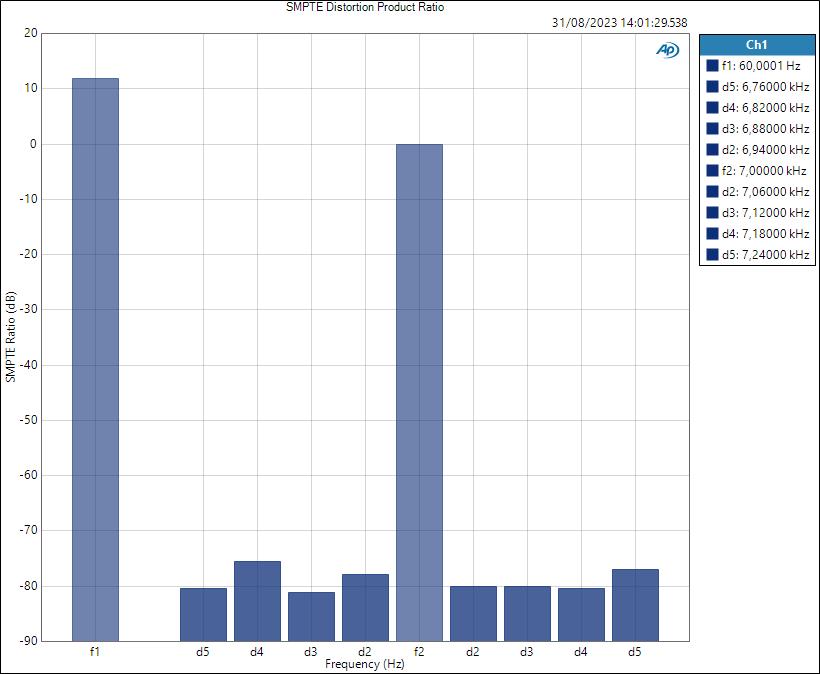Click the color swatch for d3: 6,88000 kHz
The height and width of the screenshot is (674, 820).
coord(712,128)
